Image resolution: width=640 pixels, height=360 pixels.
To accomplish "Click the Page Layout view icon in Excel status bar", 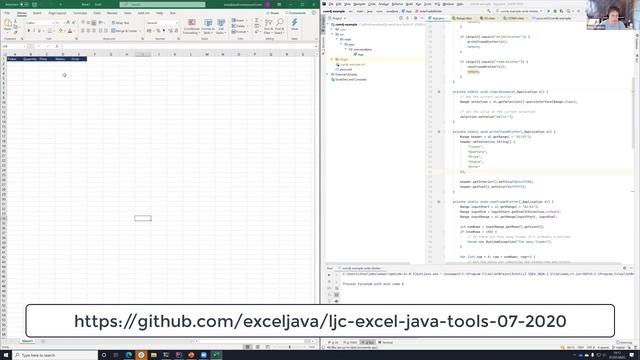I will [x=258, y=347].
